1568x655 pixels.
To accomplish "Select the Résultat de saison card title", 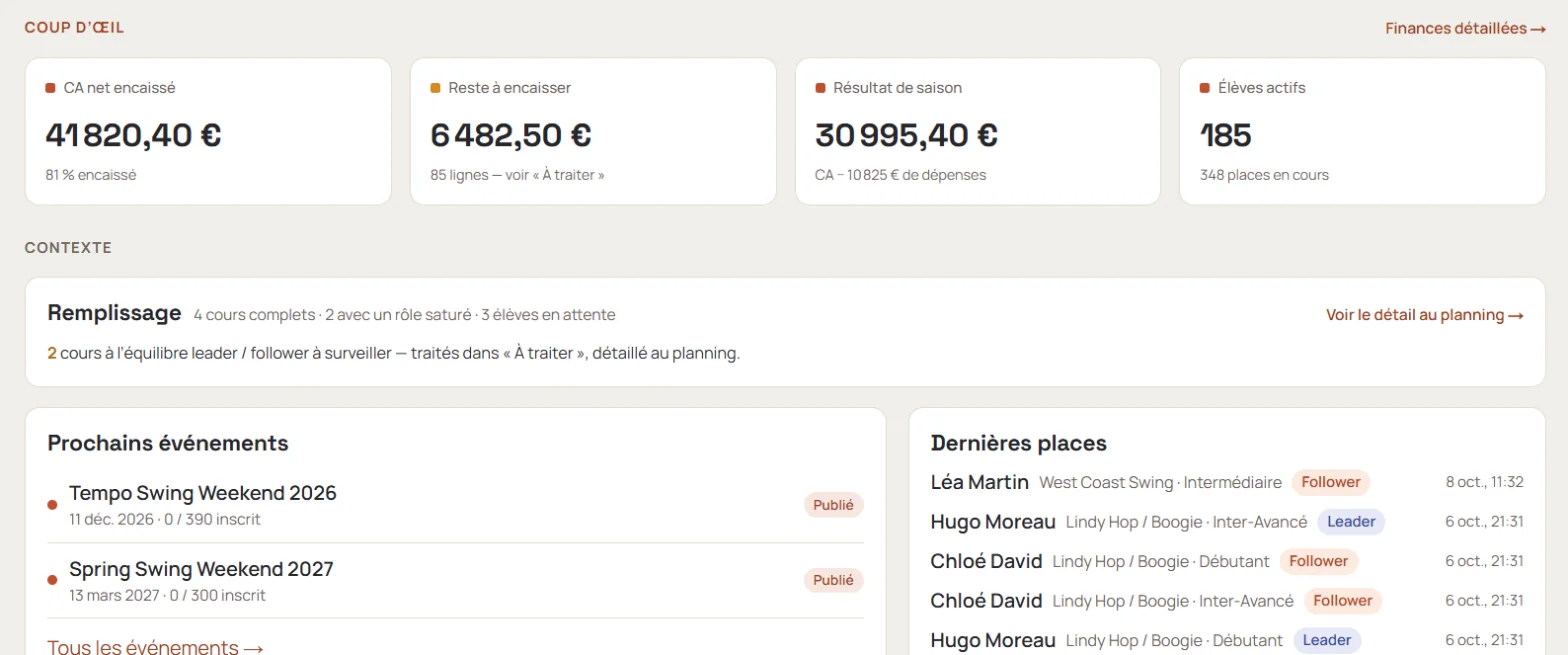I will coord(898,87).
